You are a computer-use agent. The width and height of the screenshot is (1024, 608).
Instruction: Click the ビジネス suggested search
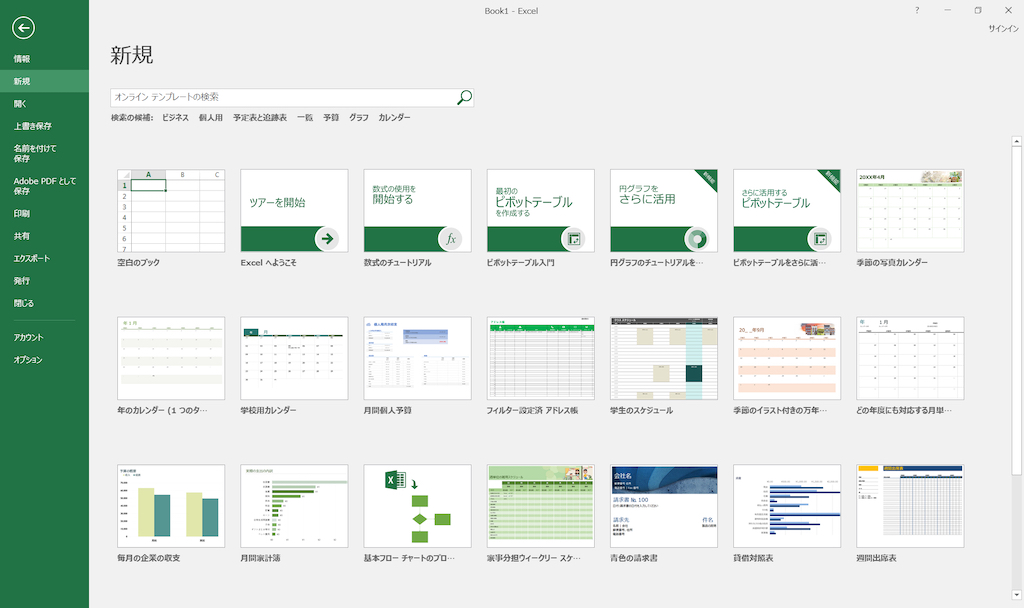(x=175, y=118)
